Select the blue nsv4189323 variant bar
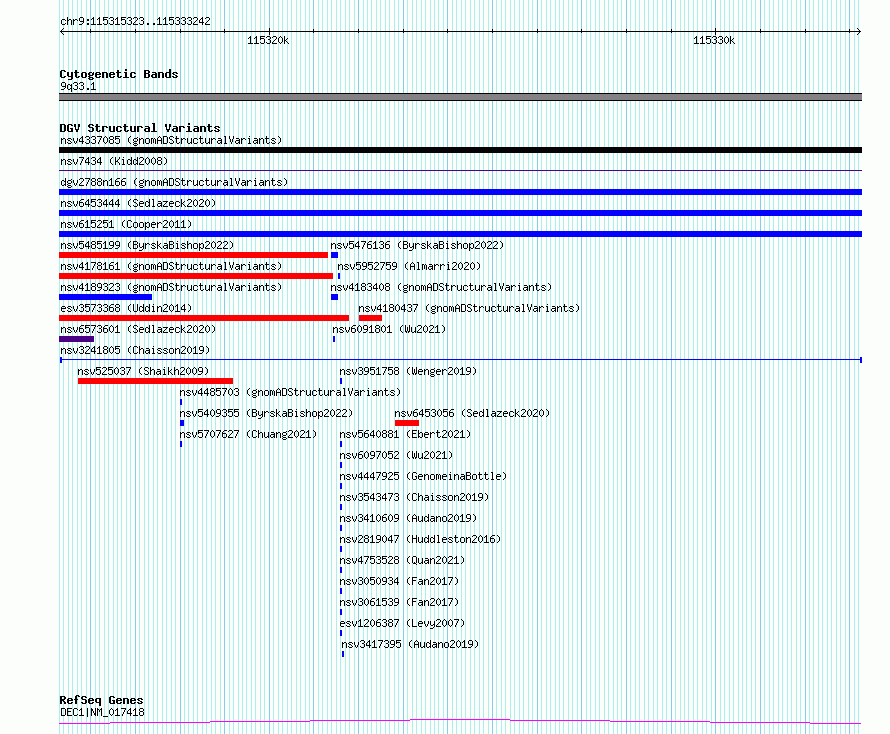 tap(106, 297)
